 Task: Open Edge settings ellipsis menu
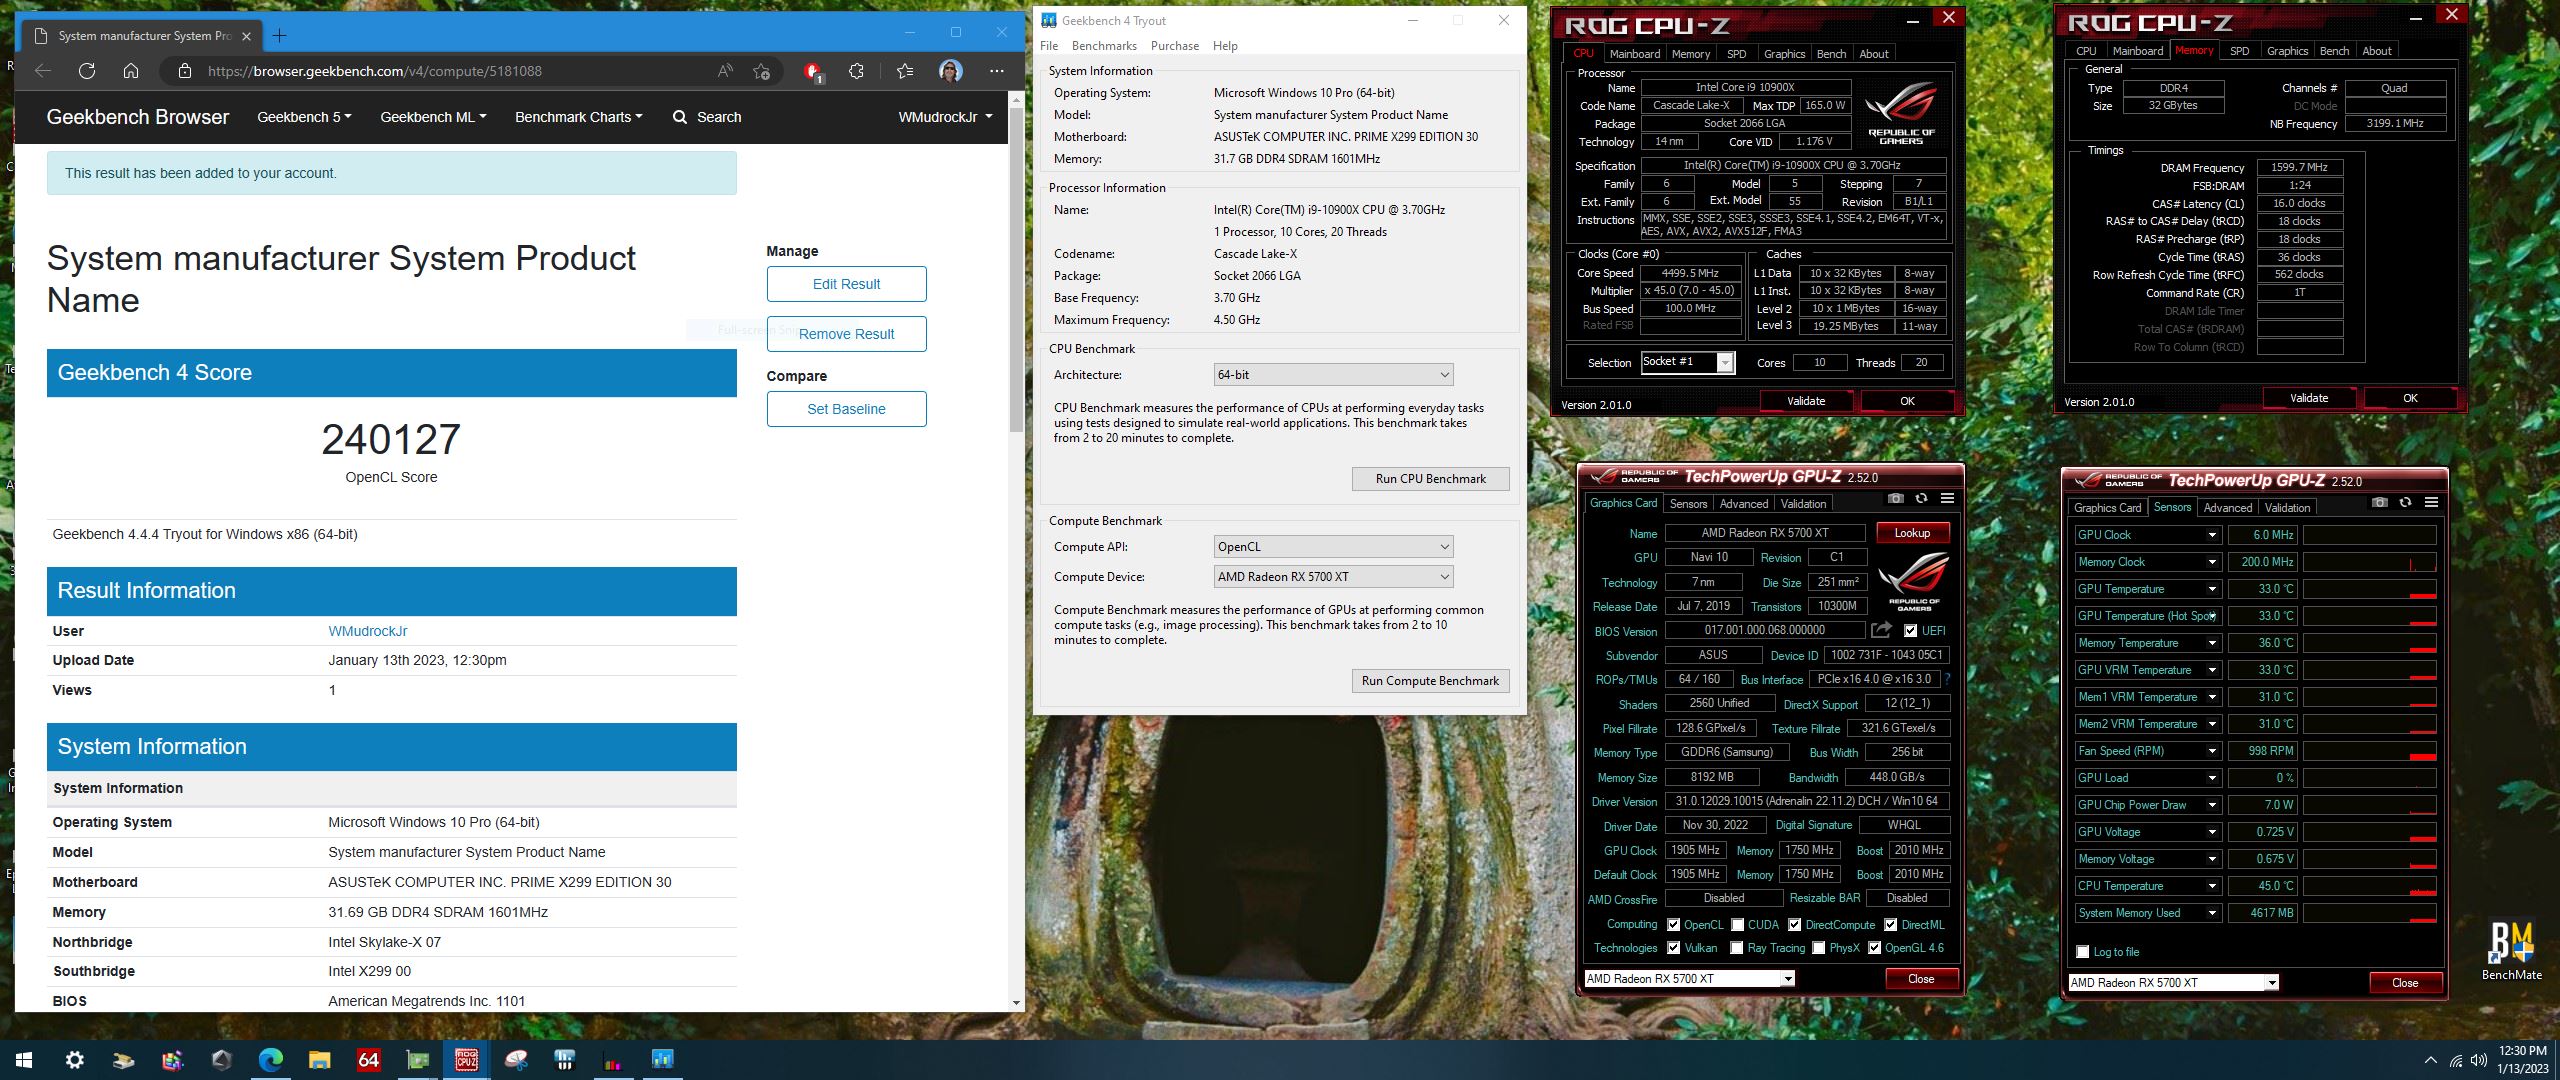point(996,71)
